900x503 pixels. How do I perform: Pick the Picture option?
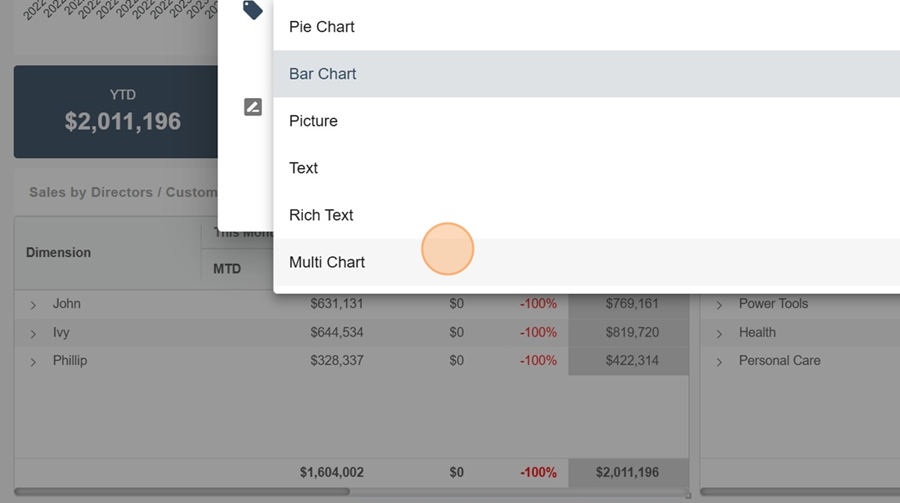point(313,121)
